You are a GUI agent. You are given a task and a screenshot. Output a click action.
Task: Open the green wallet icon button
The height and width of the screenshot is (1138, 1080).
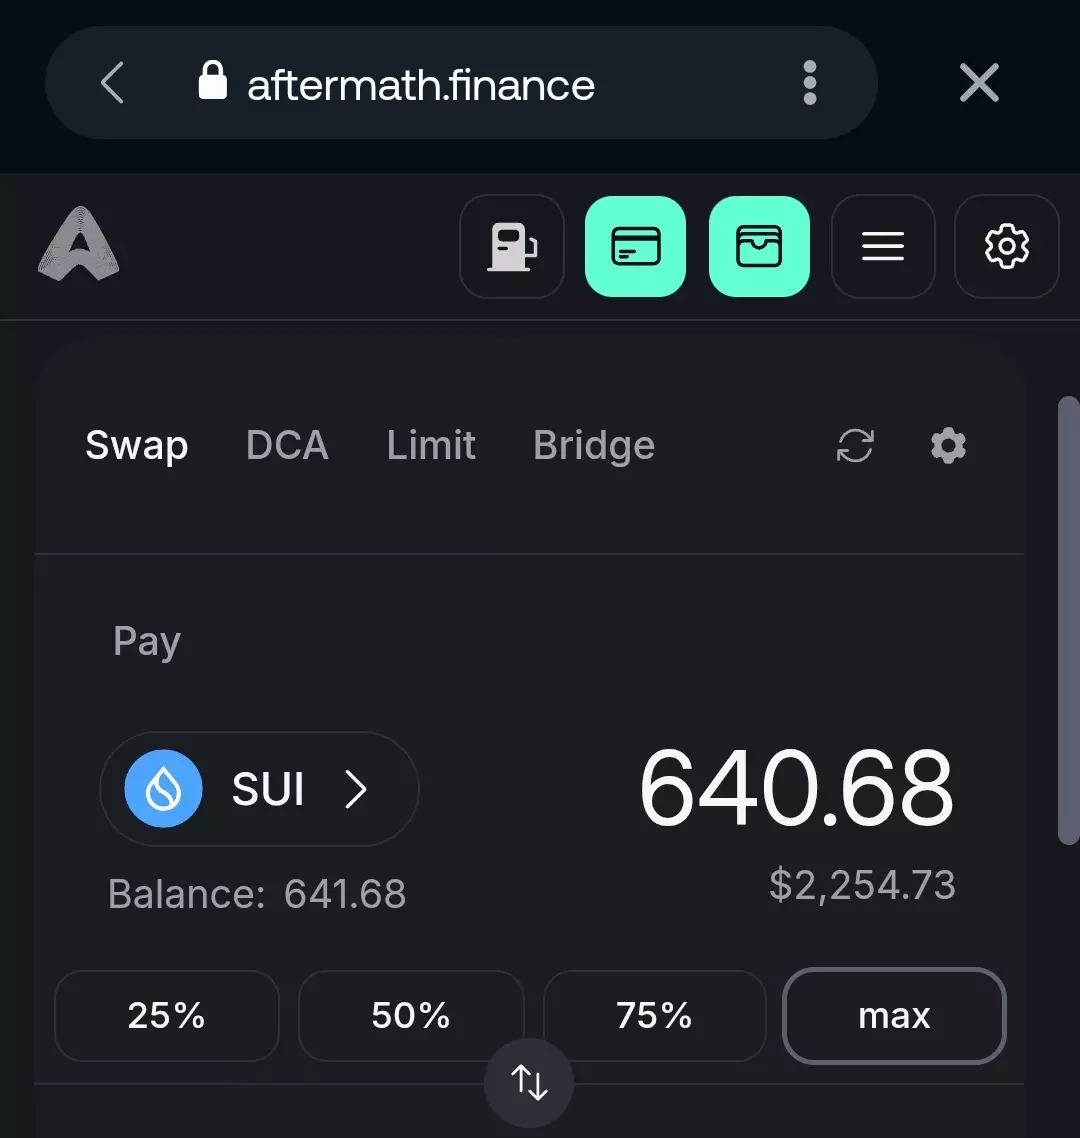tap(759, 247)
